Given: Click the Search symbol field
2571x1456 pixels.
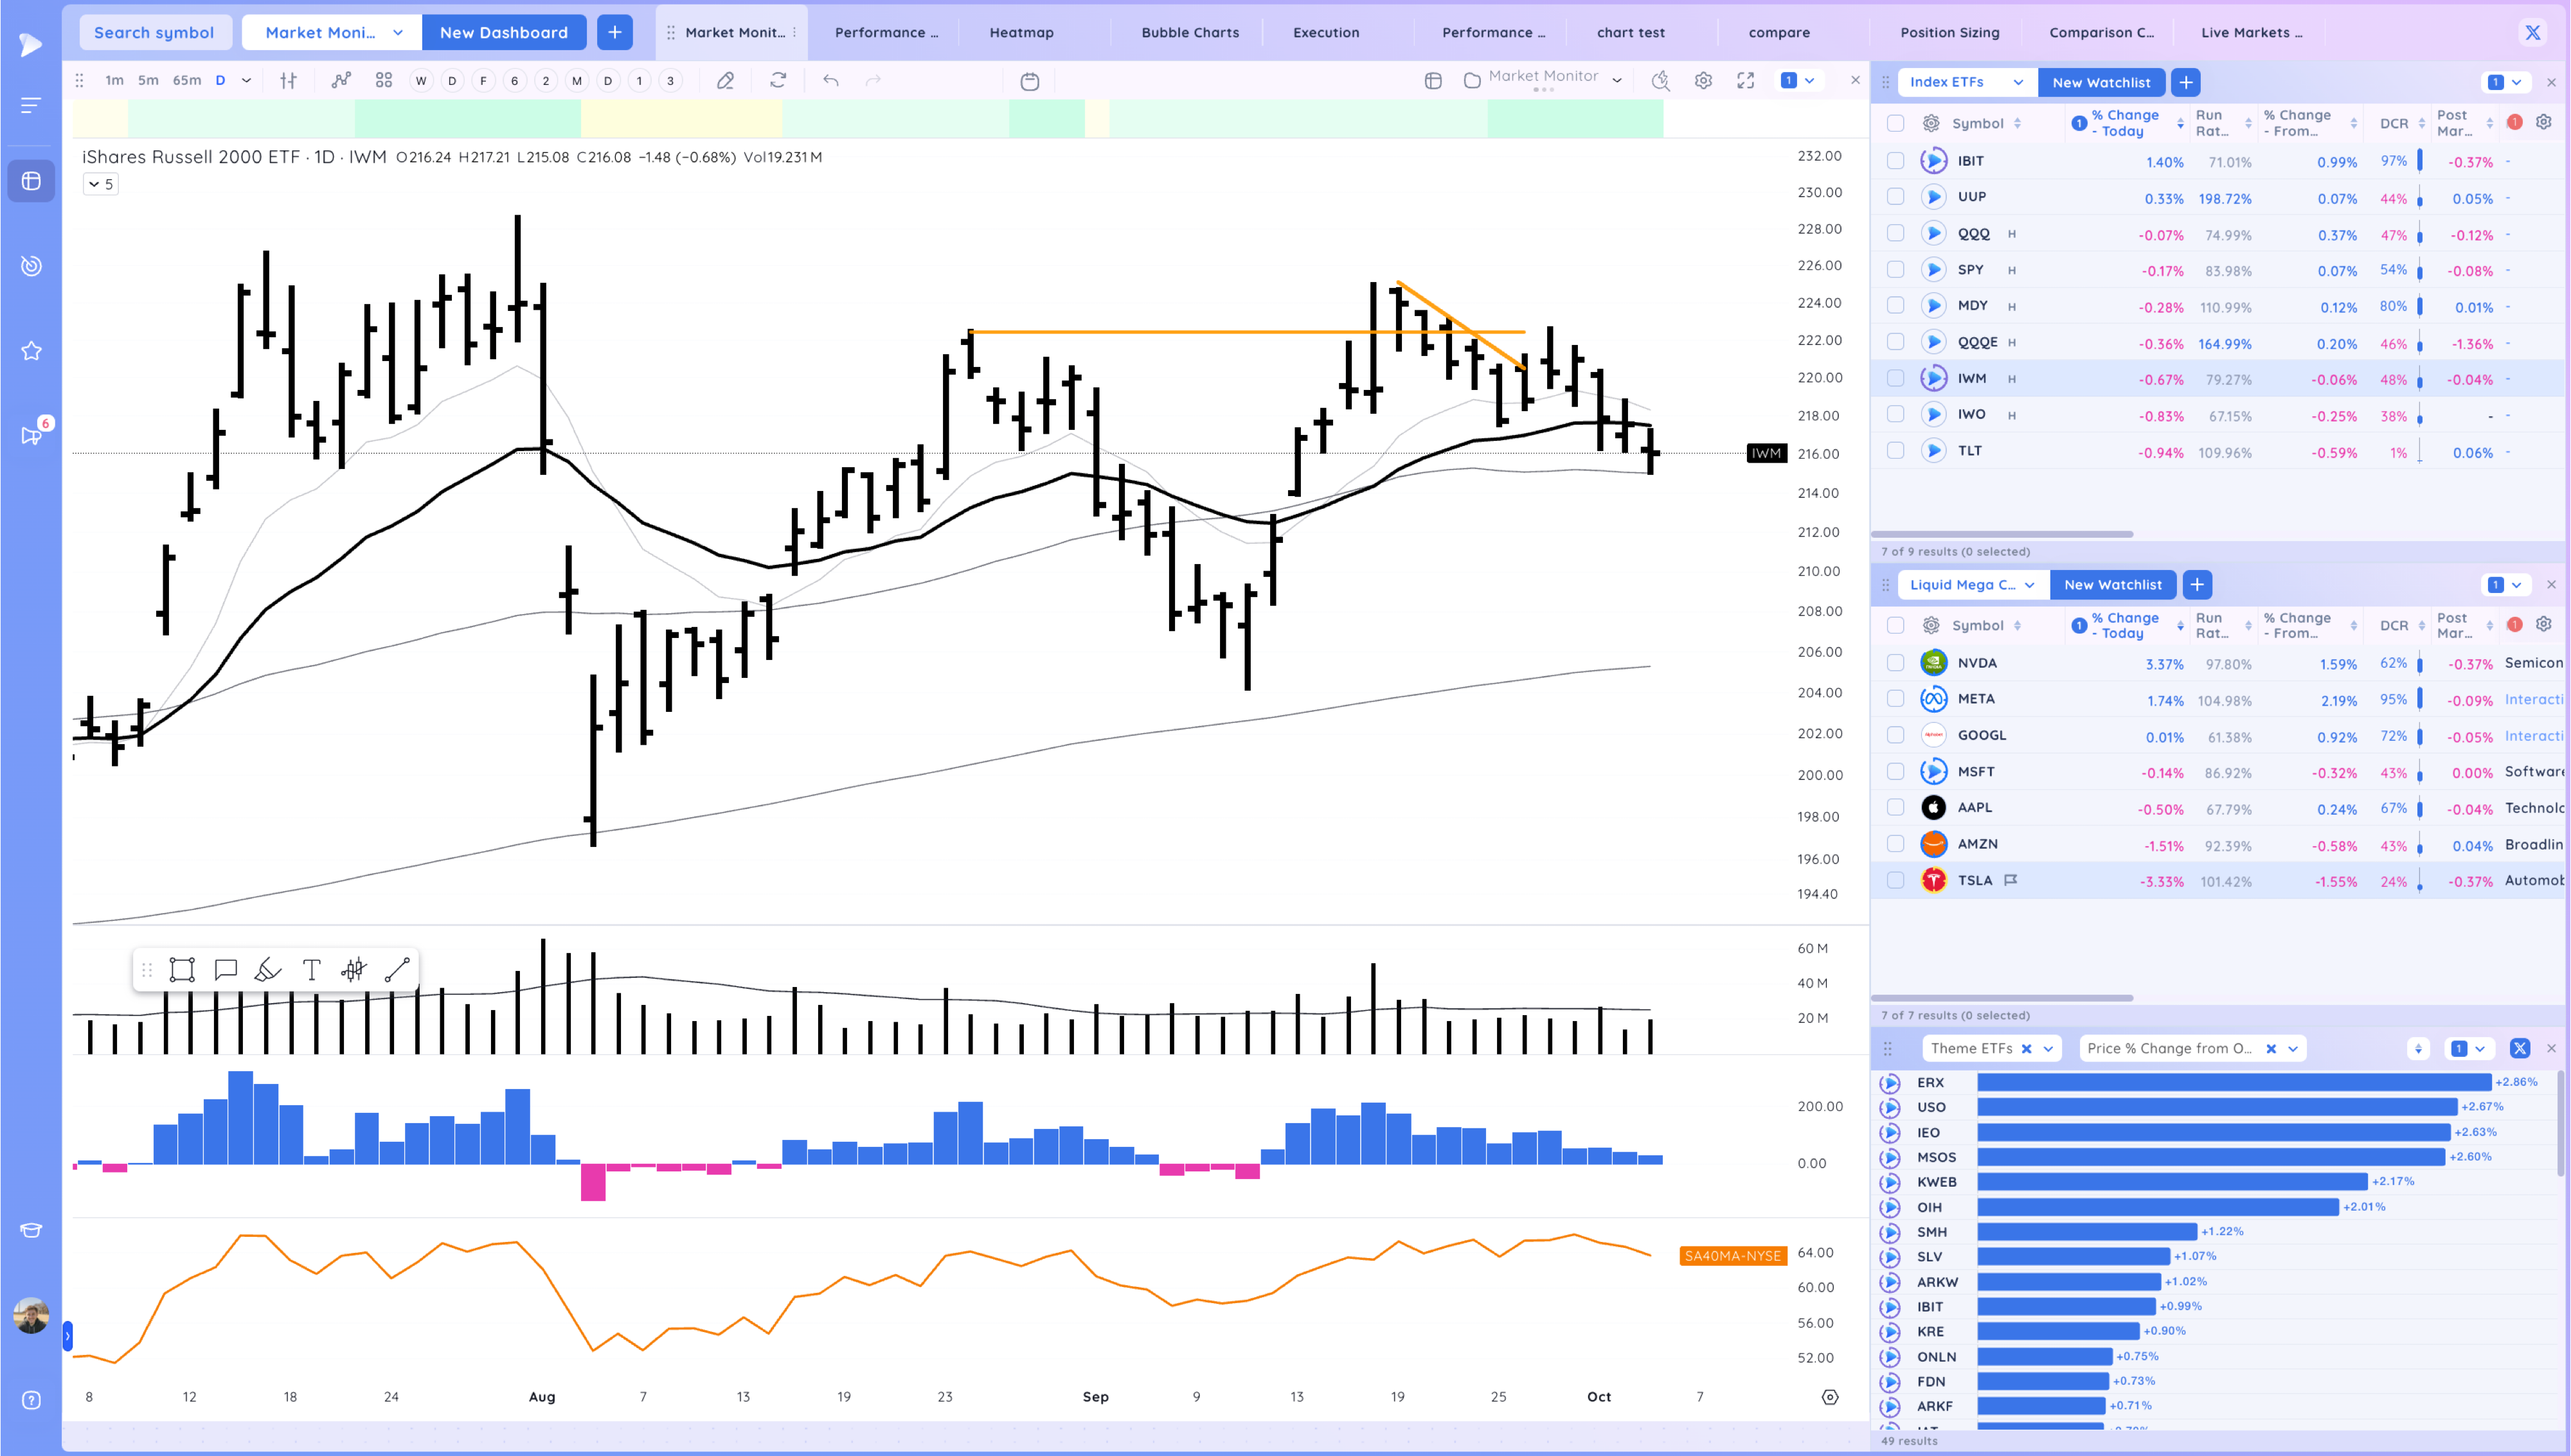Looking at the screenshot, I should [154, 32].
